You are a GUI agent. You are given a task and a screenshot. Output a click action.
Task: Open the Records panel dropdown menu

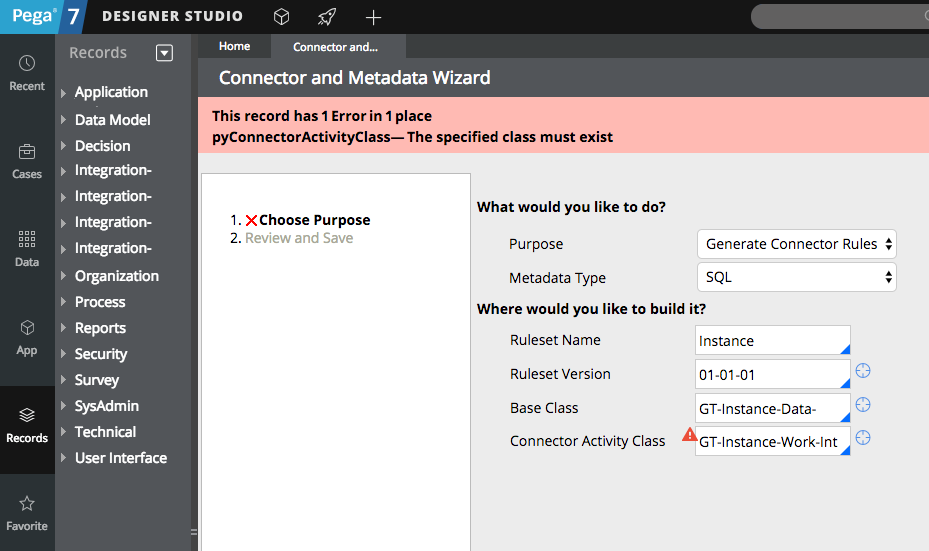click(164, 53)
